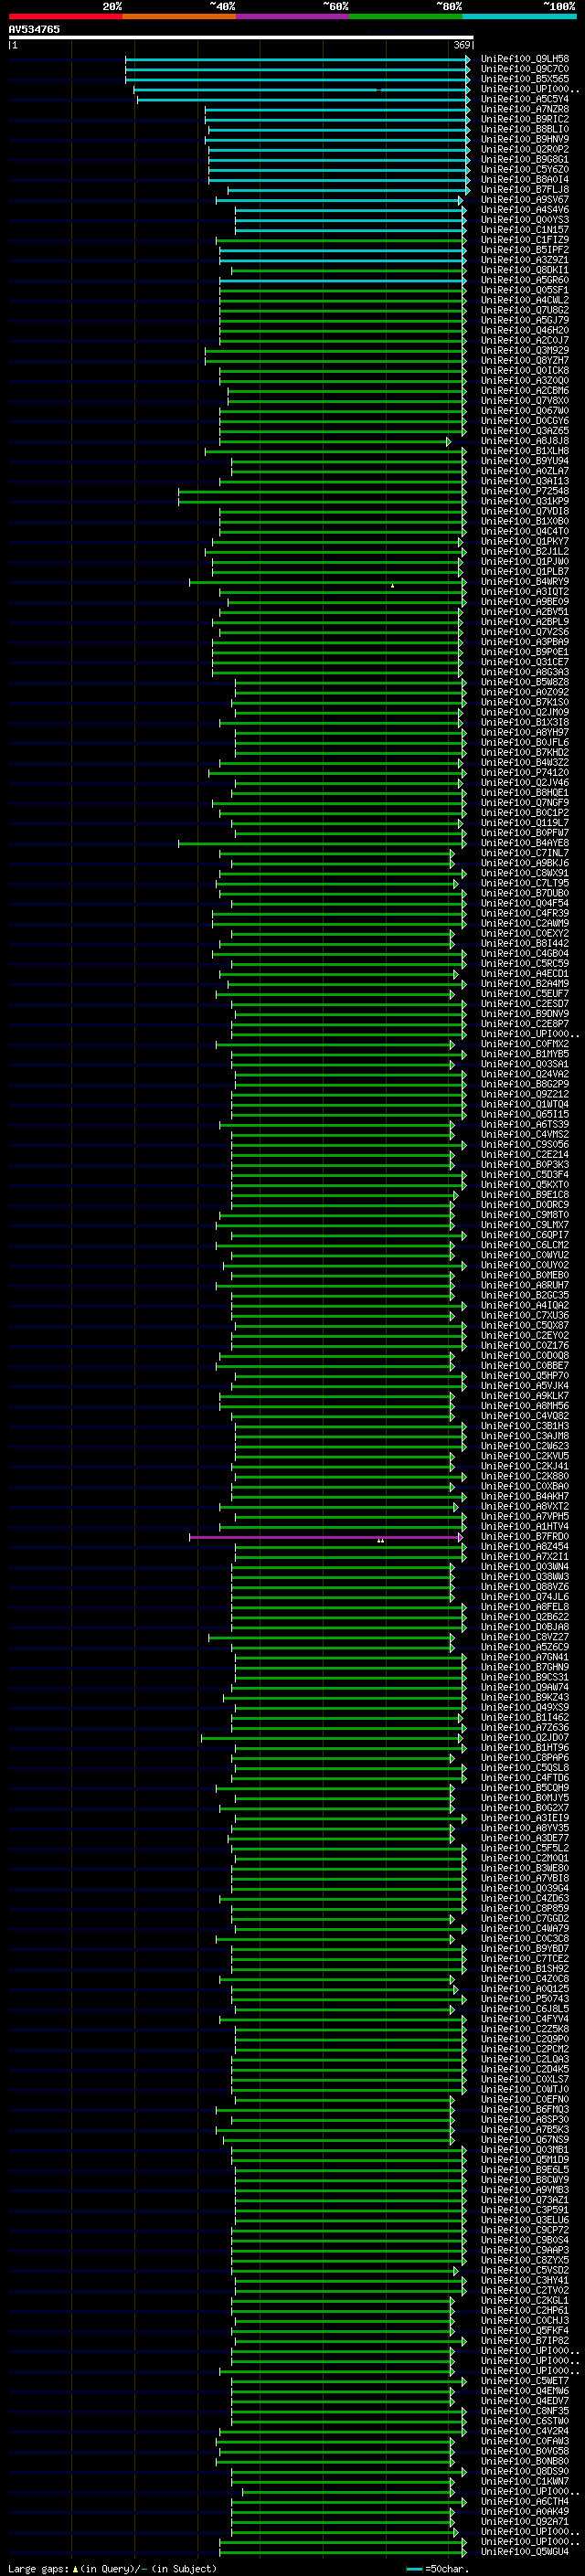Open hit UniRef100_C4V2R4

click(525, 2430)
